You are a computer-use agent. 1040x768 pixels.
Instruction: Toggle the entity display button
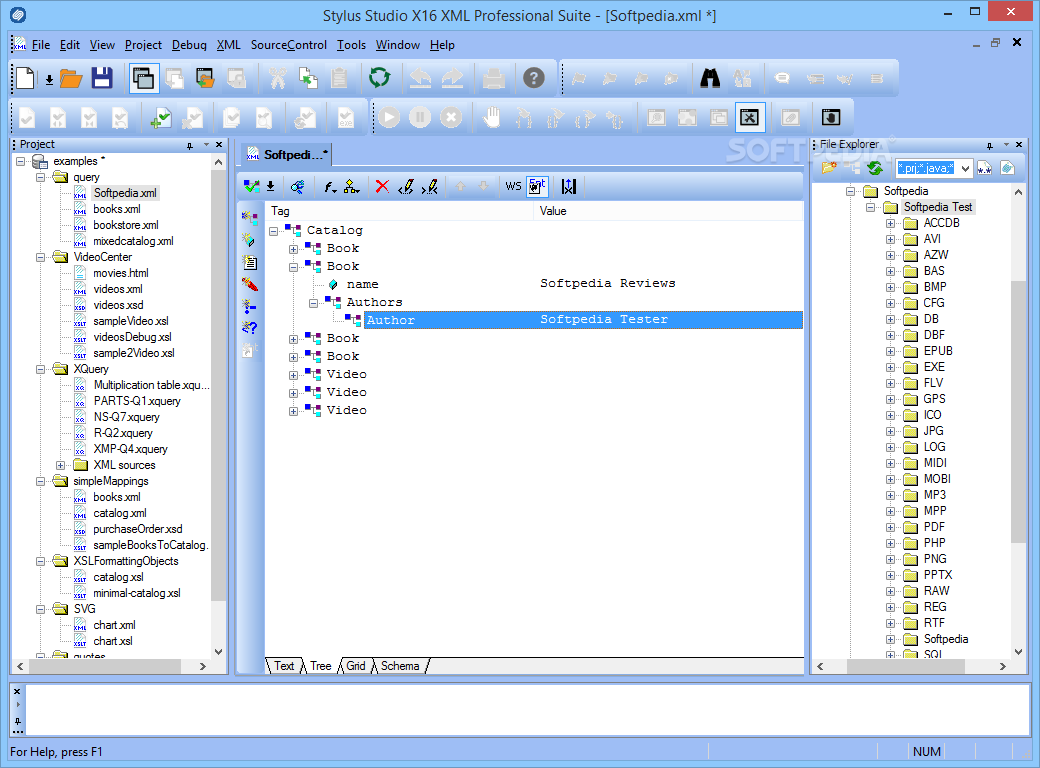[x=537, y=186]
